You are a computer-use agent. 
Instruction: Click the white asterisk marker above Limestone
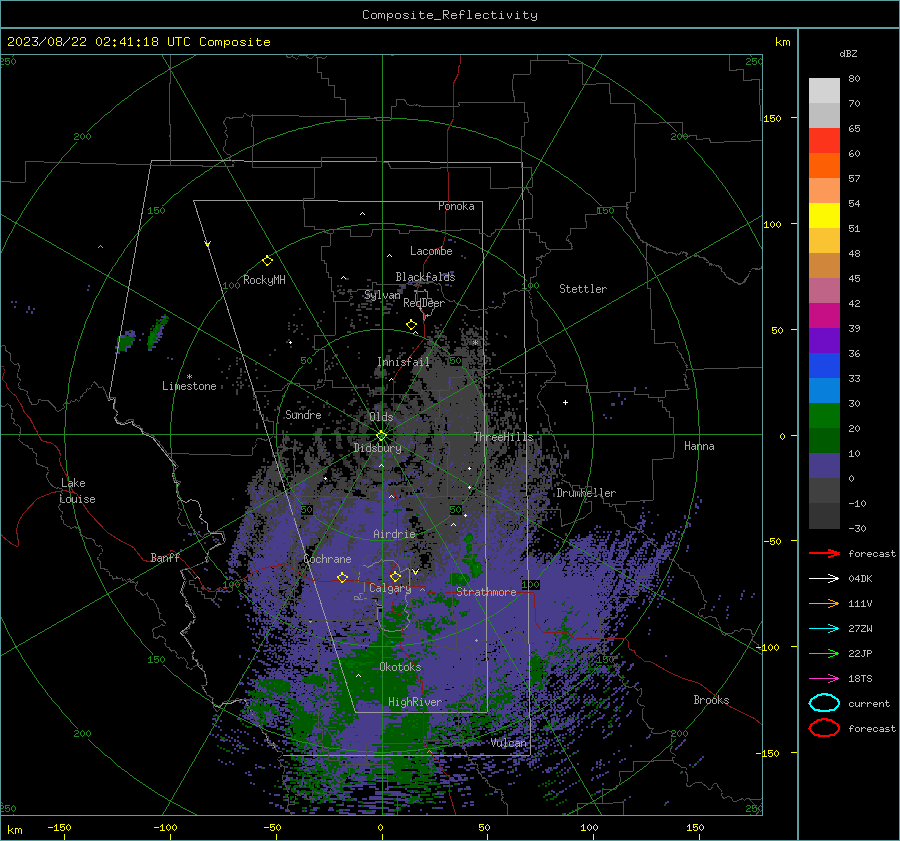click(189, 377)
